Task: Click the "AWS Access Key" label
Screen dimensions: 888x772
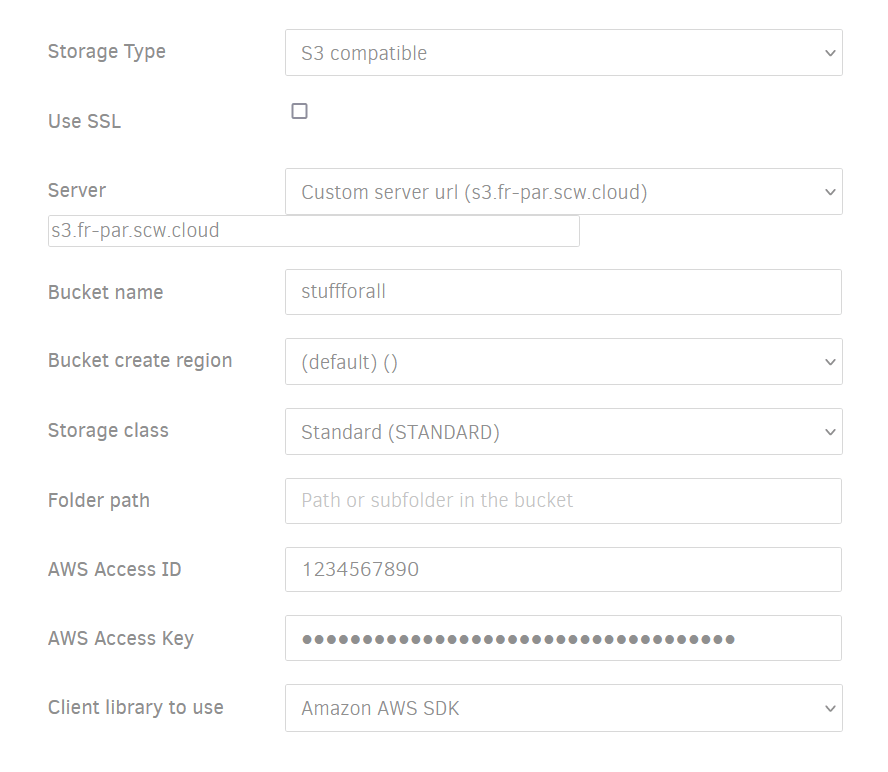Action: click(x=121, y=638)
